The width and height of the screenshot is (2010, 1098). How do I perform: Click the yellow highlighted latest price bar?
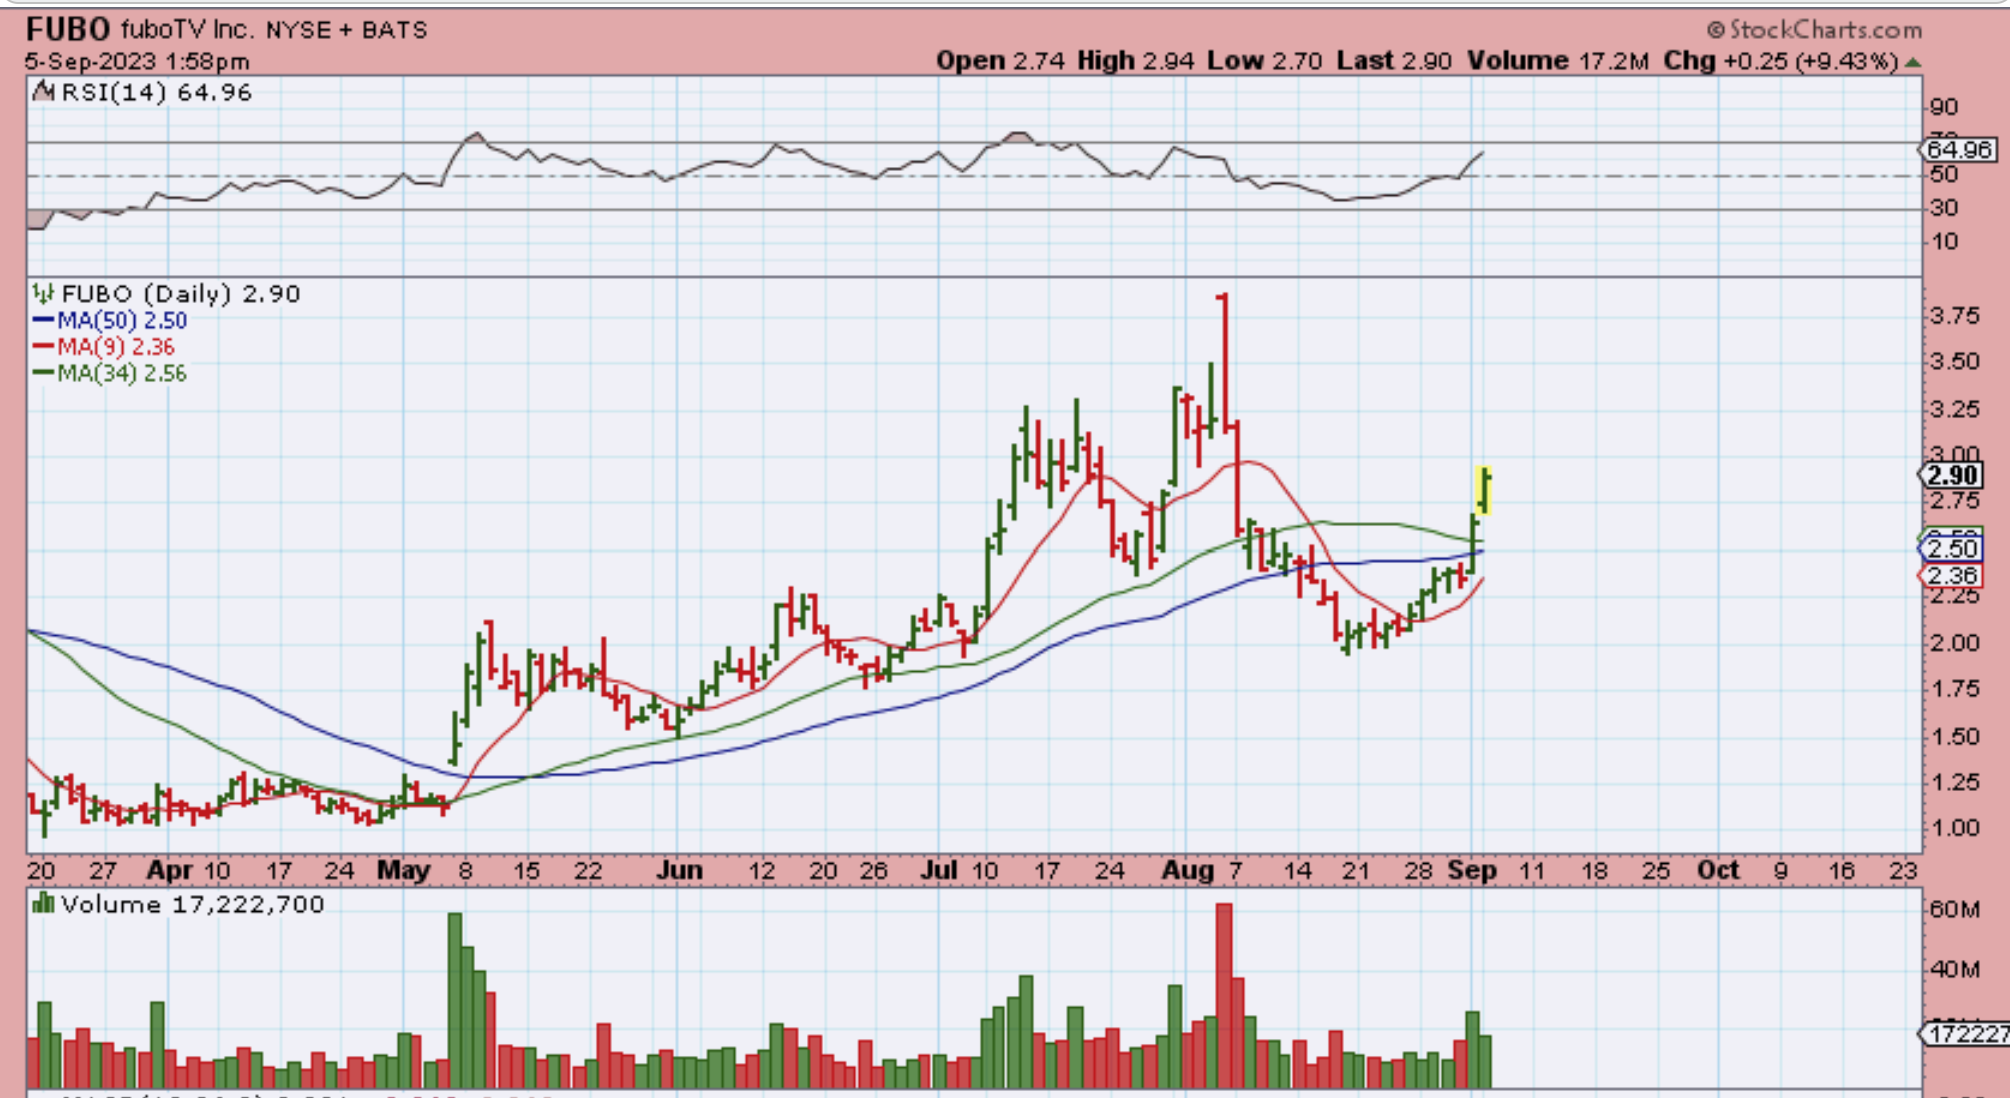[1484, 490]
